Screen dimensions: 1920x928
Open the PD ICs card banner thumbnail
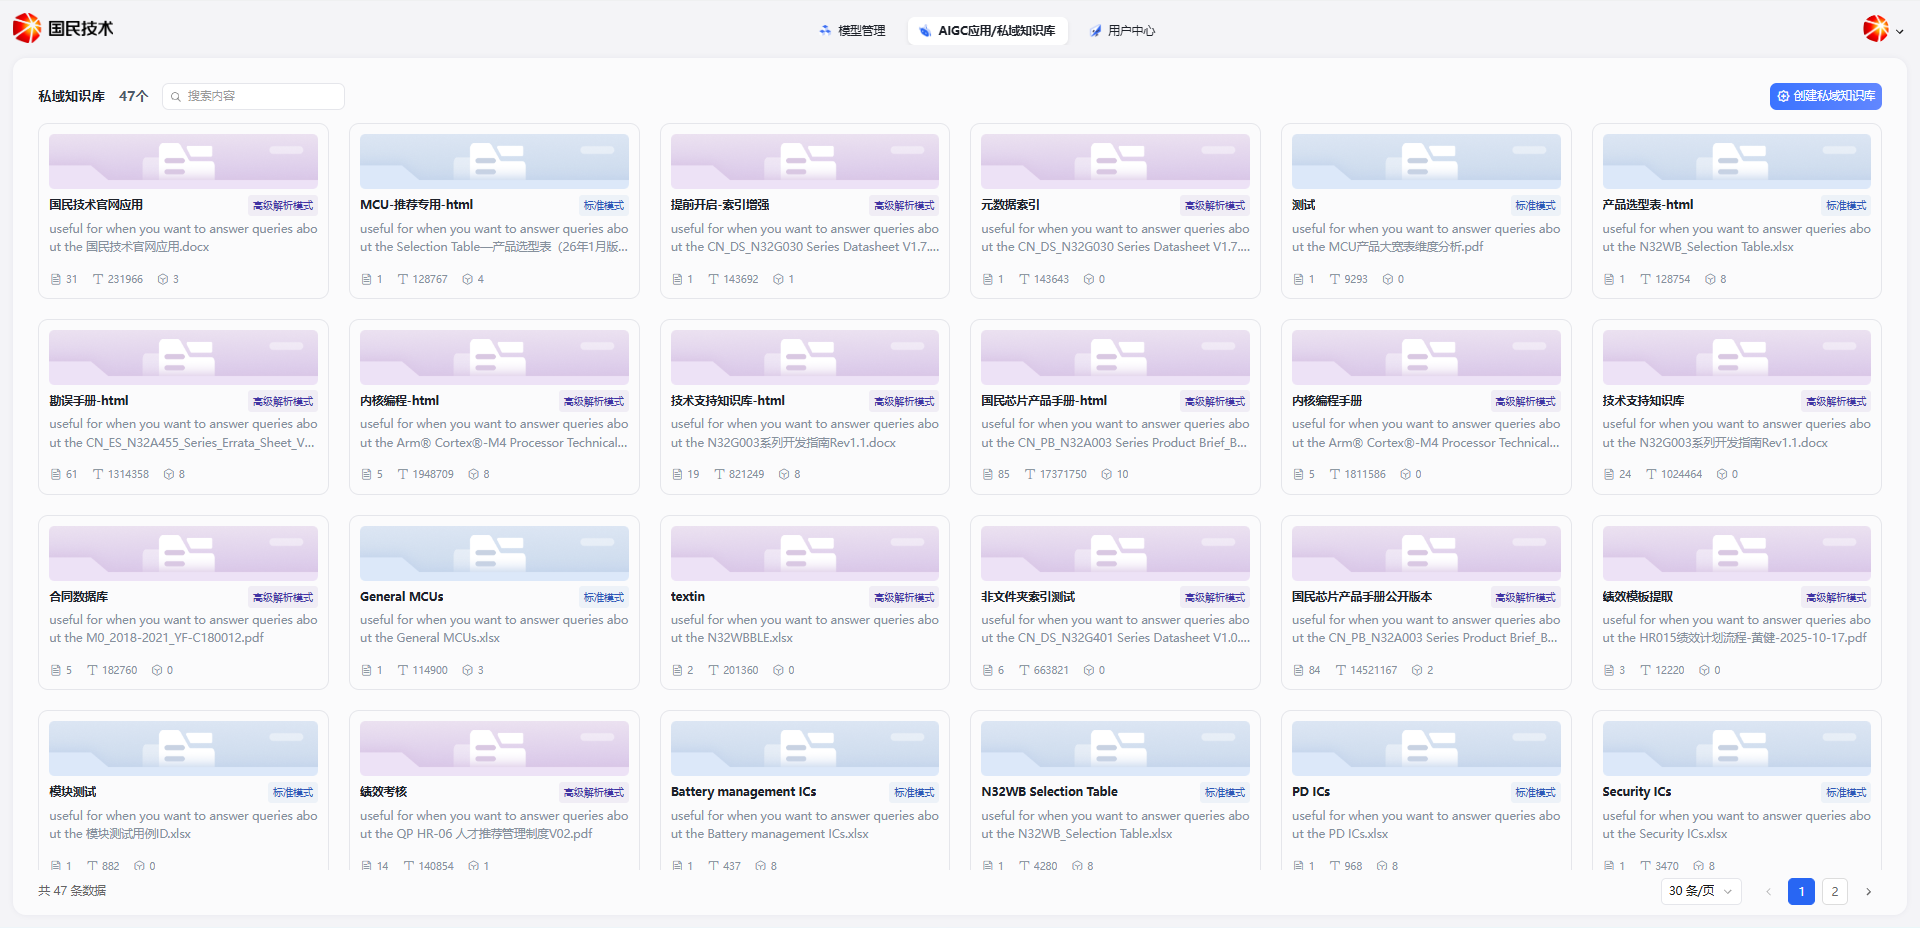tap(1426, 748)
